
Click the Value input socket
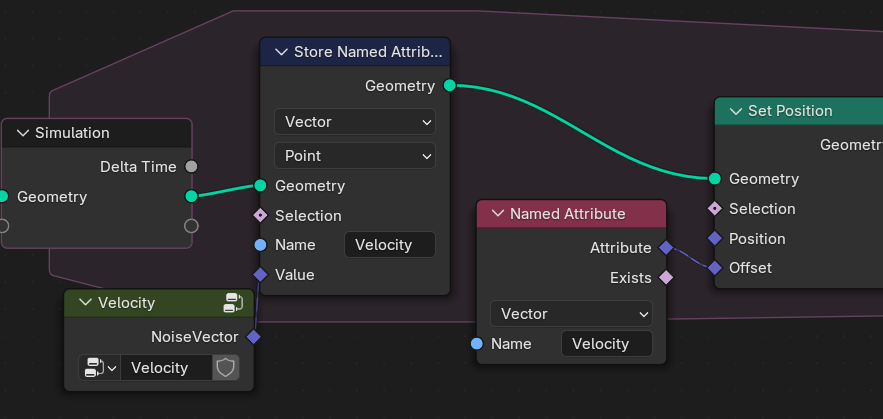260,275
